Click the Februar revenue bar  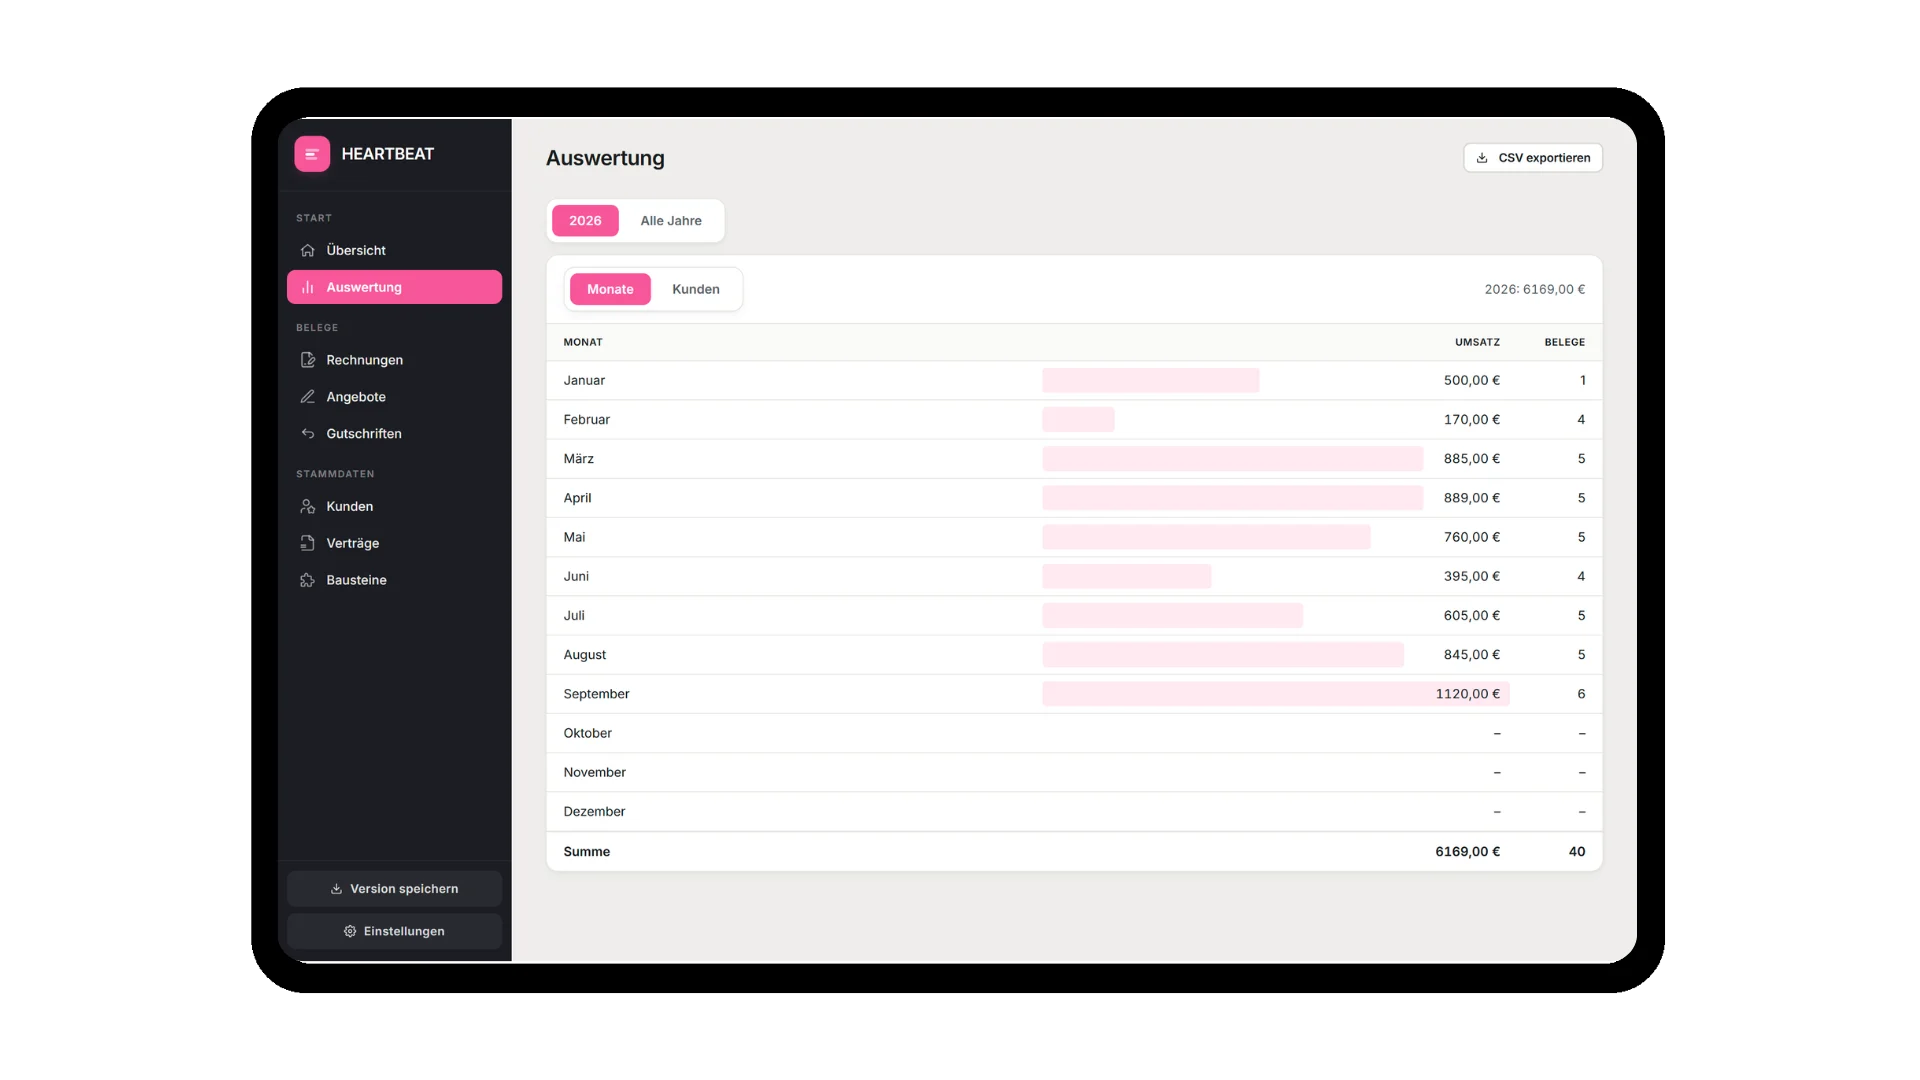coord(1078,420)
